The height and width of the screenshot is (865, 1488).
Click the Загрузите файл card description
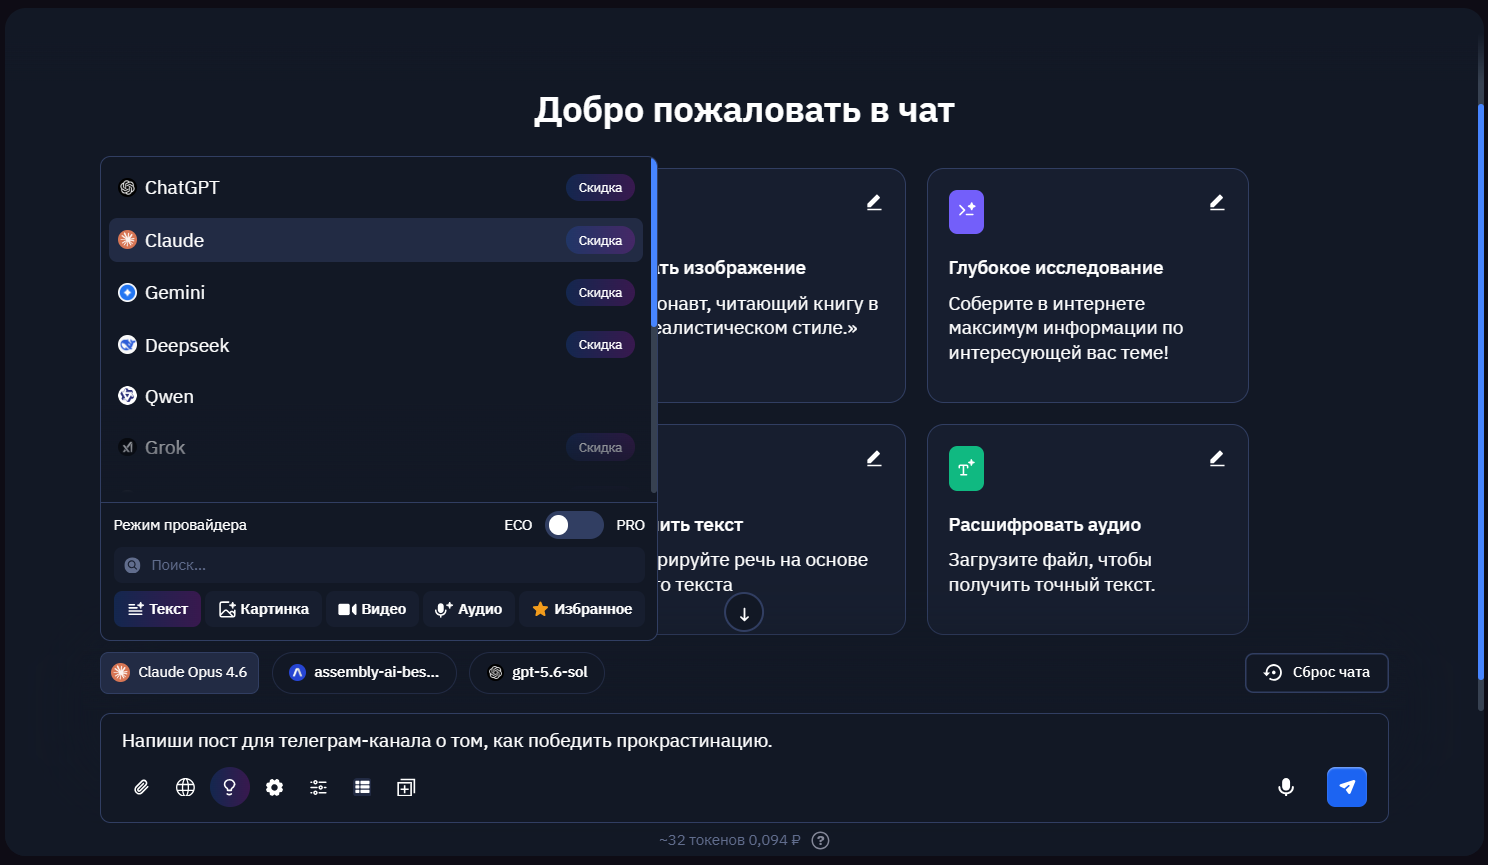pyautogui.click(x=1052, y=572)
